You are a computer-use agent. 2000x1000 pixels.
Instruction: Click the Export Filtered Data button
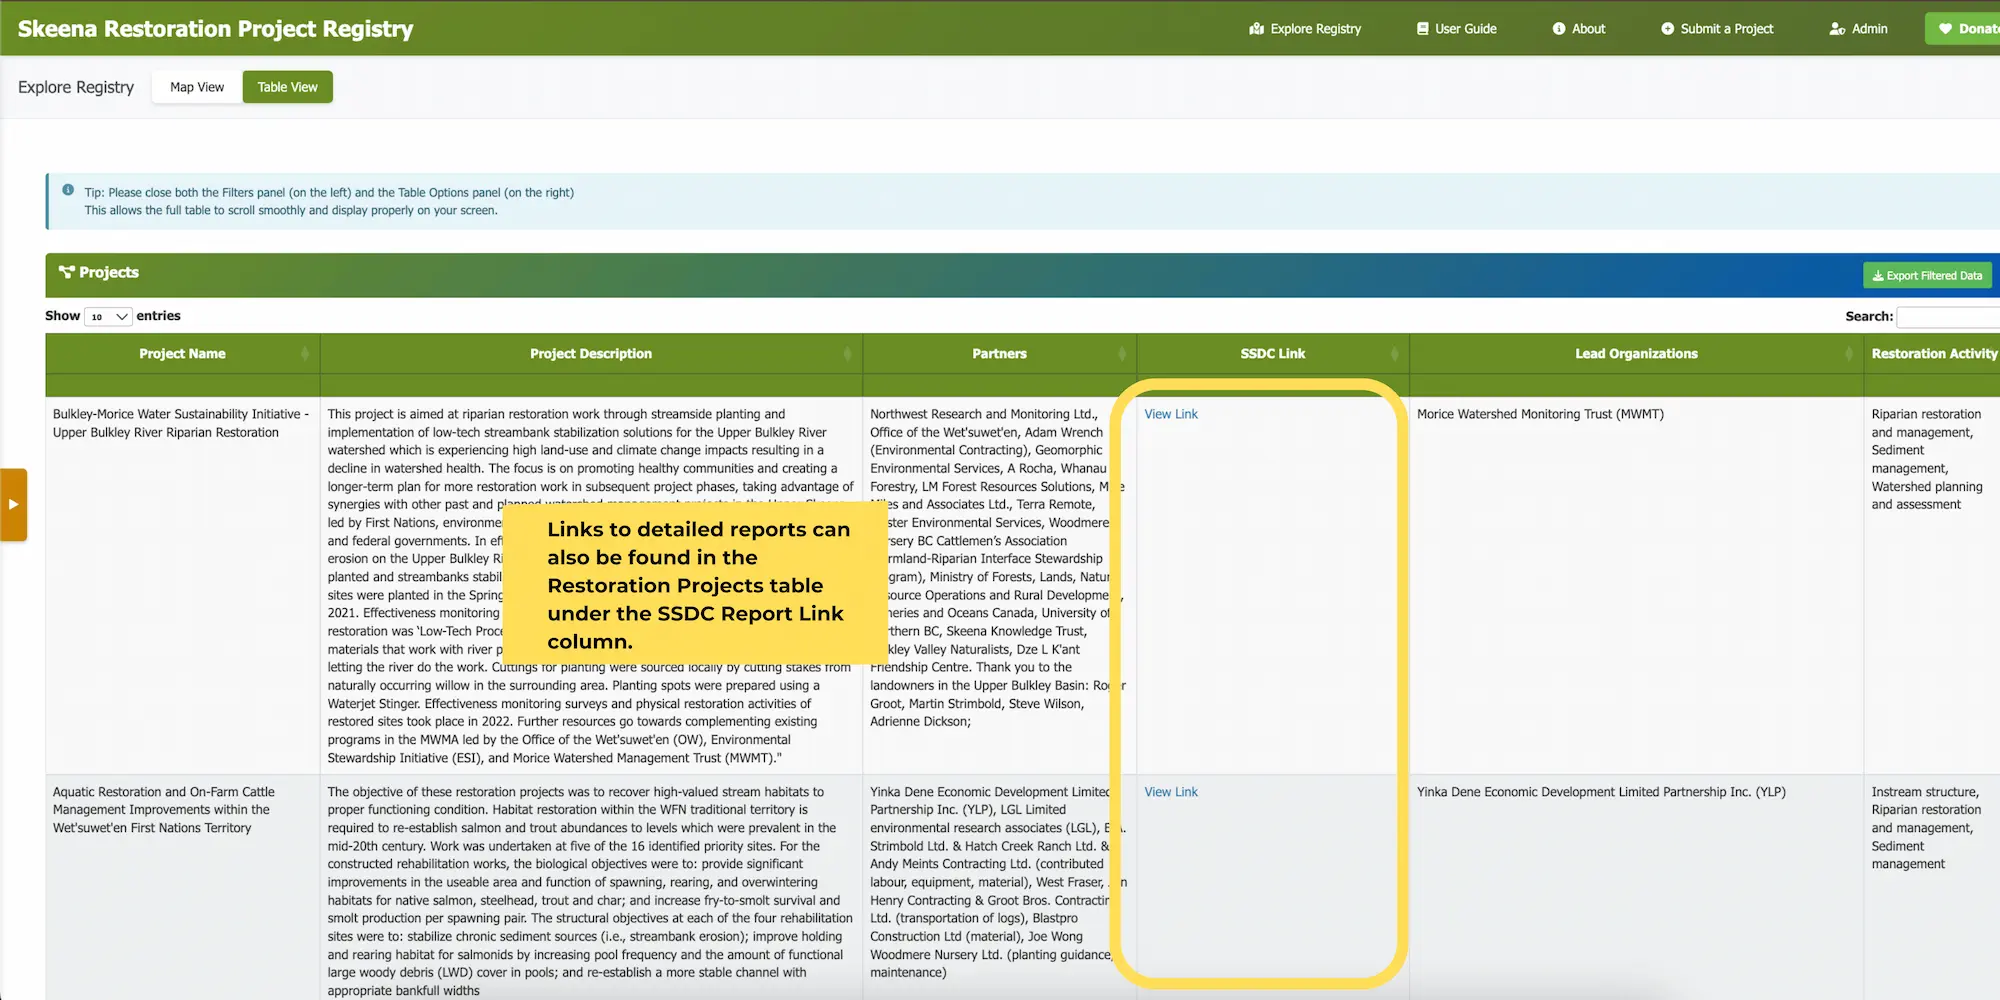point(1927,274)
